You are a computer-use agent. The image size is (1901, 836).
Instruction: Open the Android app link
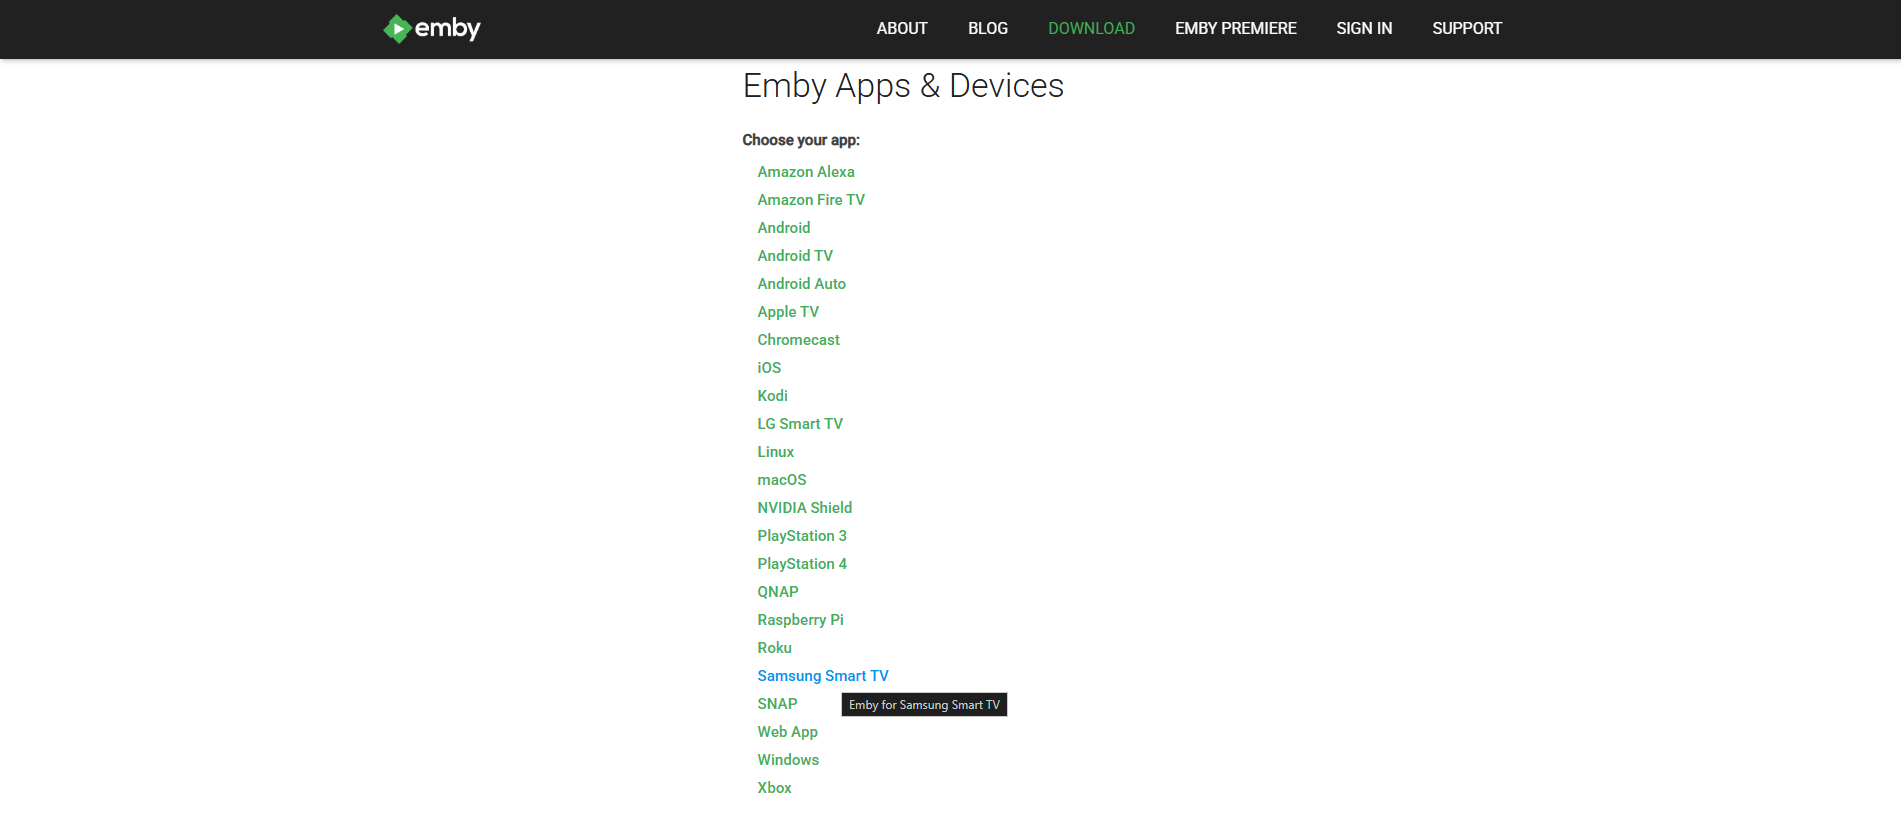coord(784,228)
